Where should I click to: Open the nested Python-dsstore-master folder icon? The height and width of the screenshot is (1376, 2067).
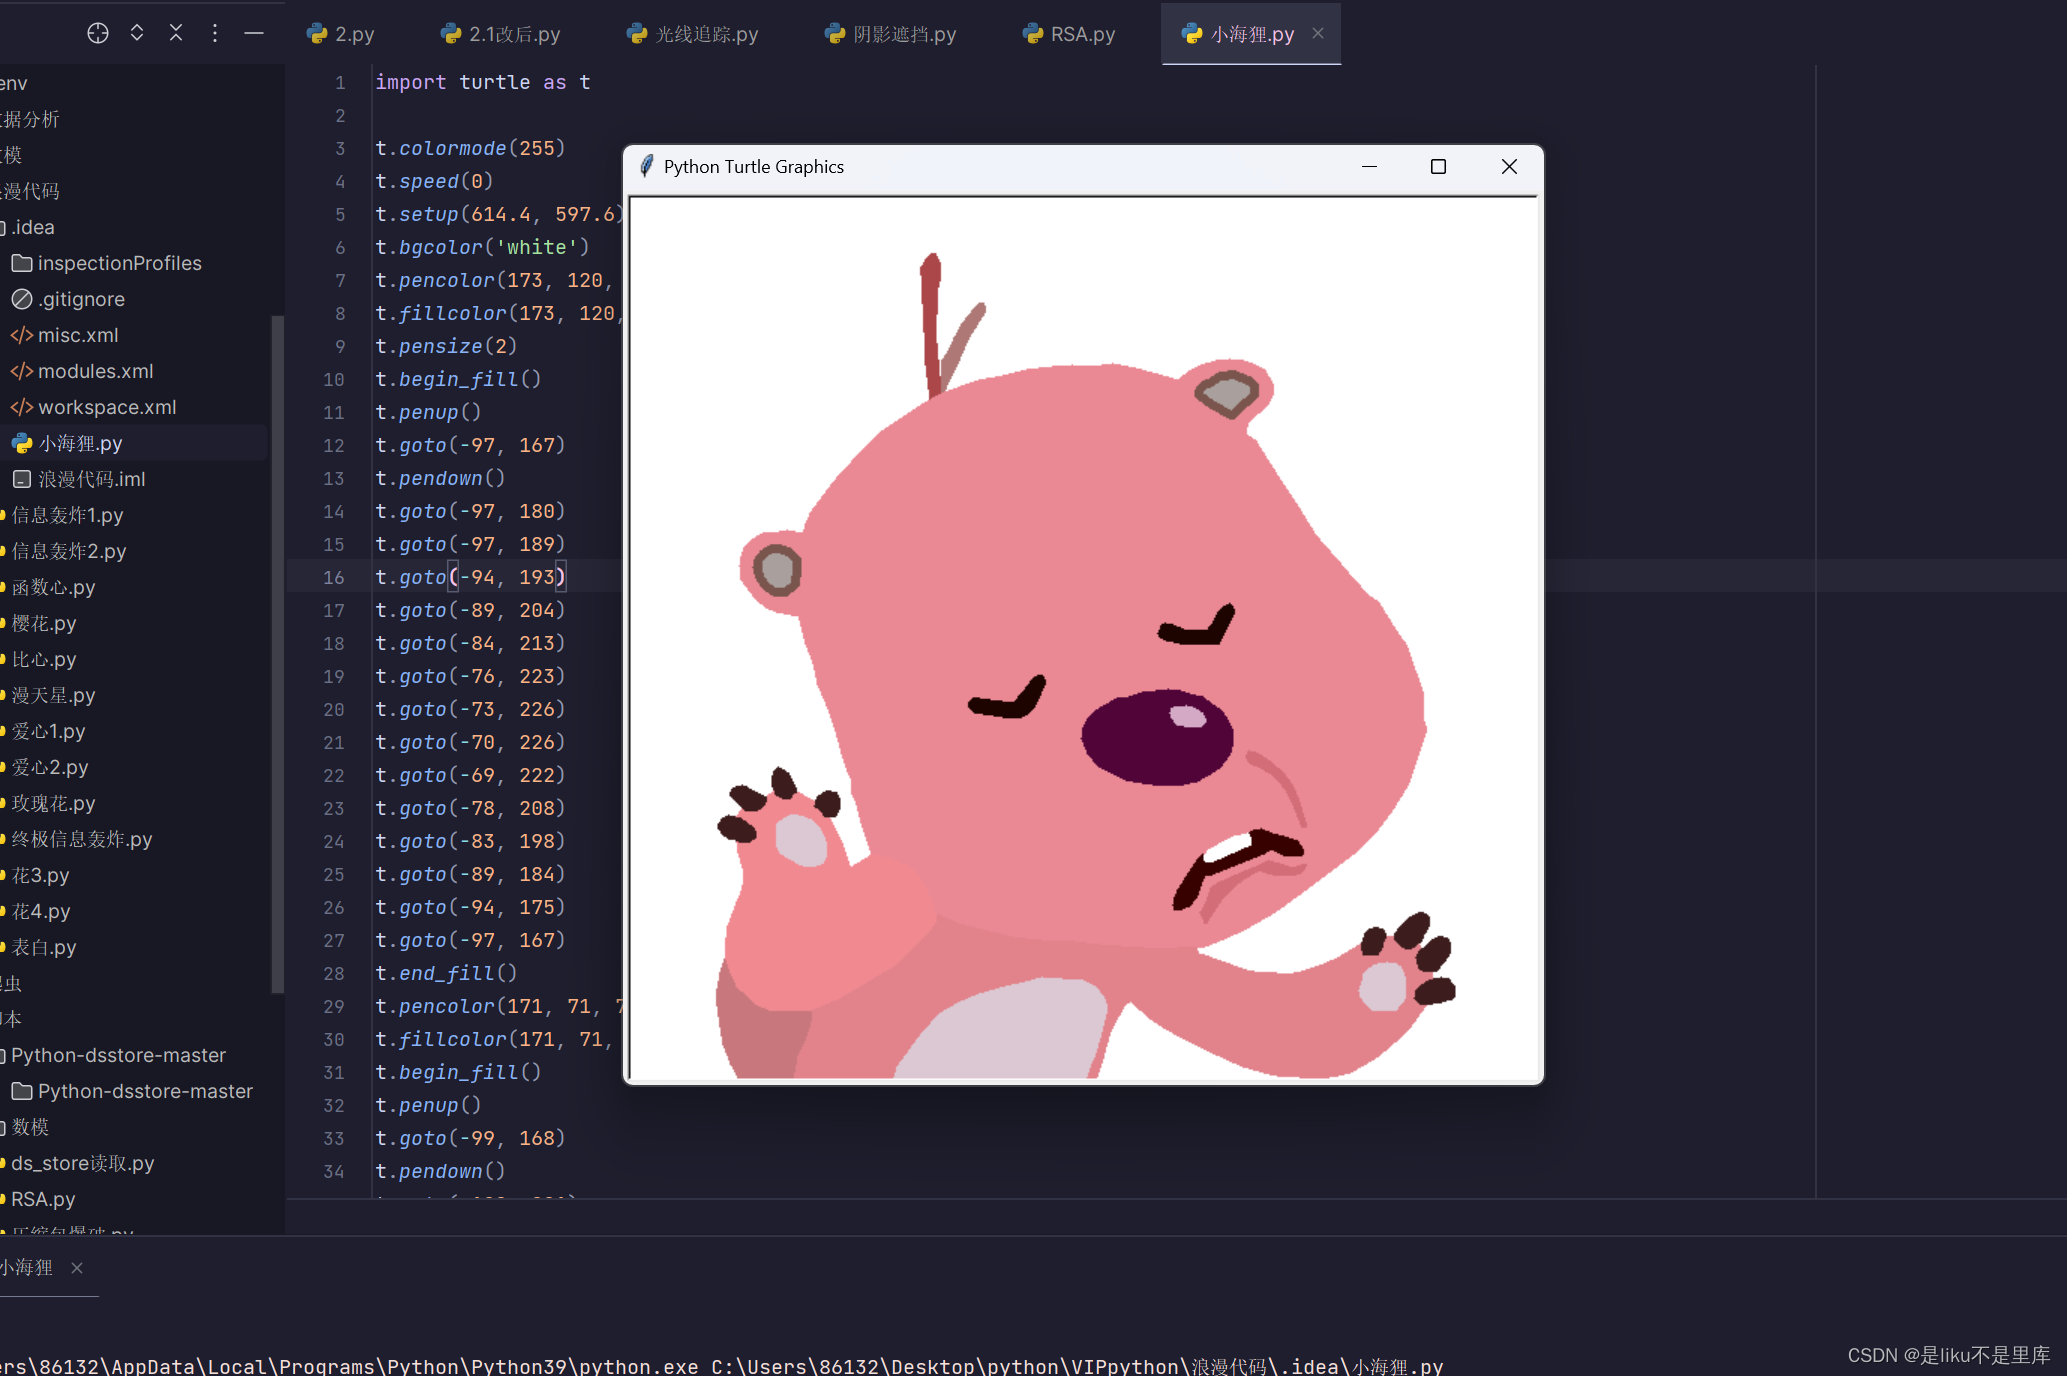(x=22, y=1091)
